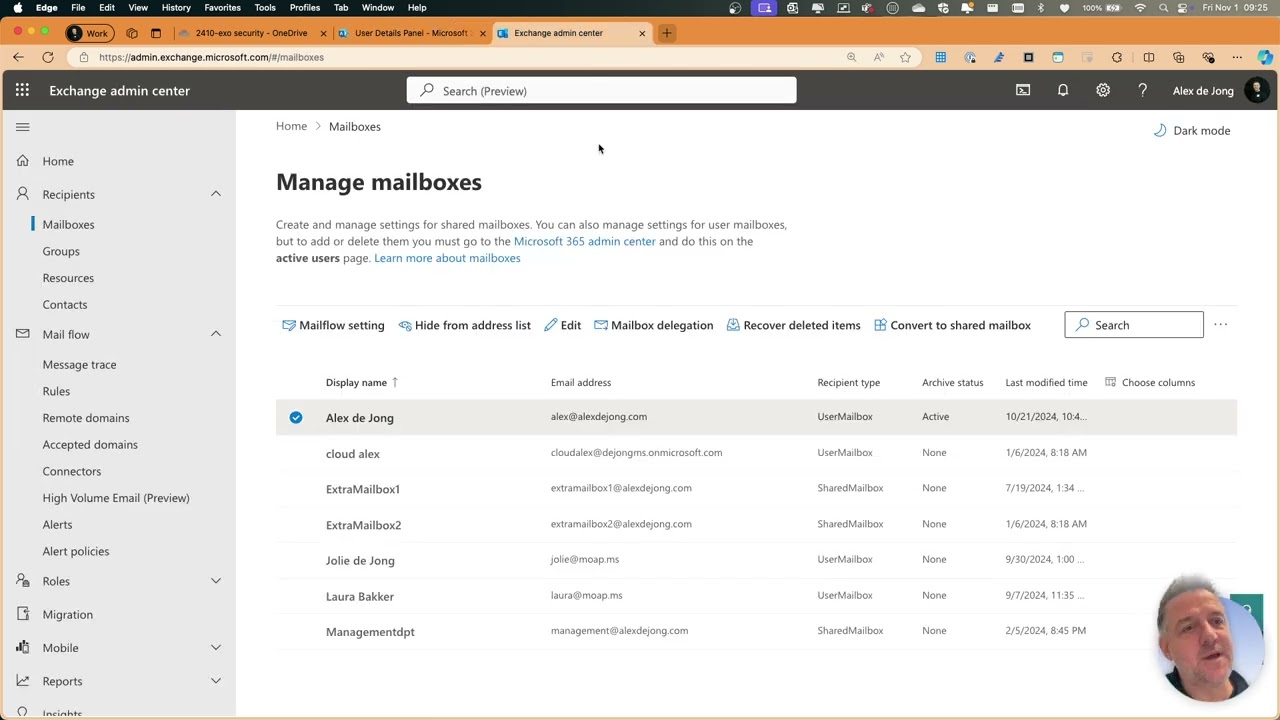Viewport: 1280px width, 720px height.
Task: Sort by Email address column
Action: pos(580,382)
